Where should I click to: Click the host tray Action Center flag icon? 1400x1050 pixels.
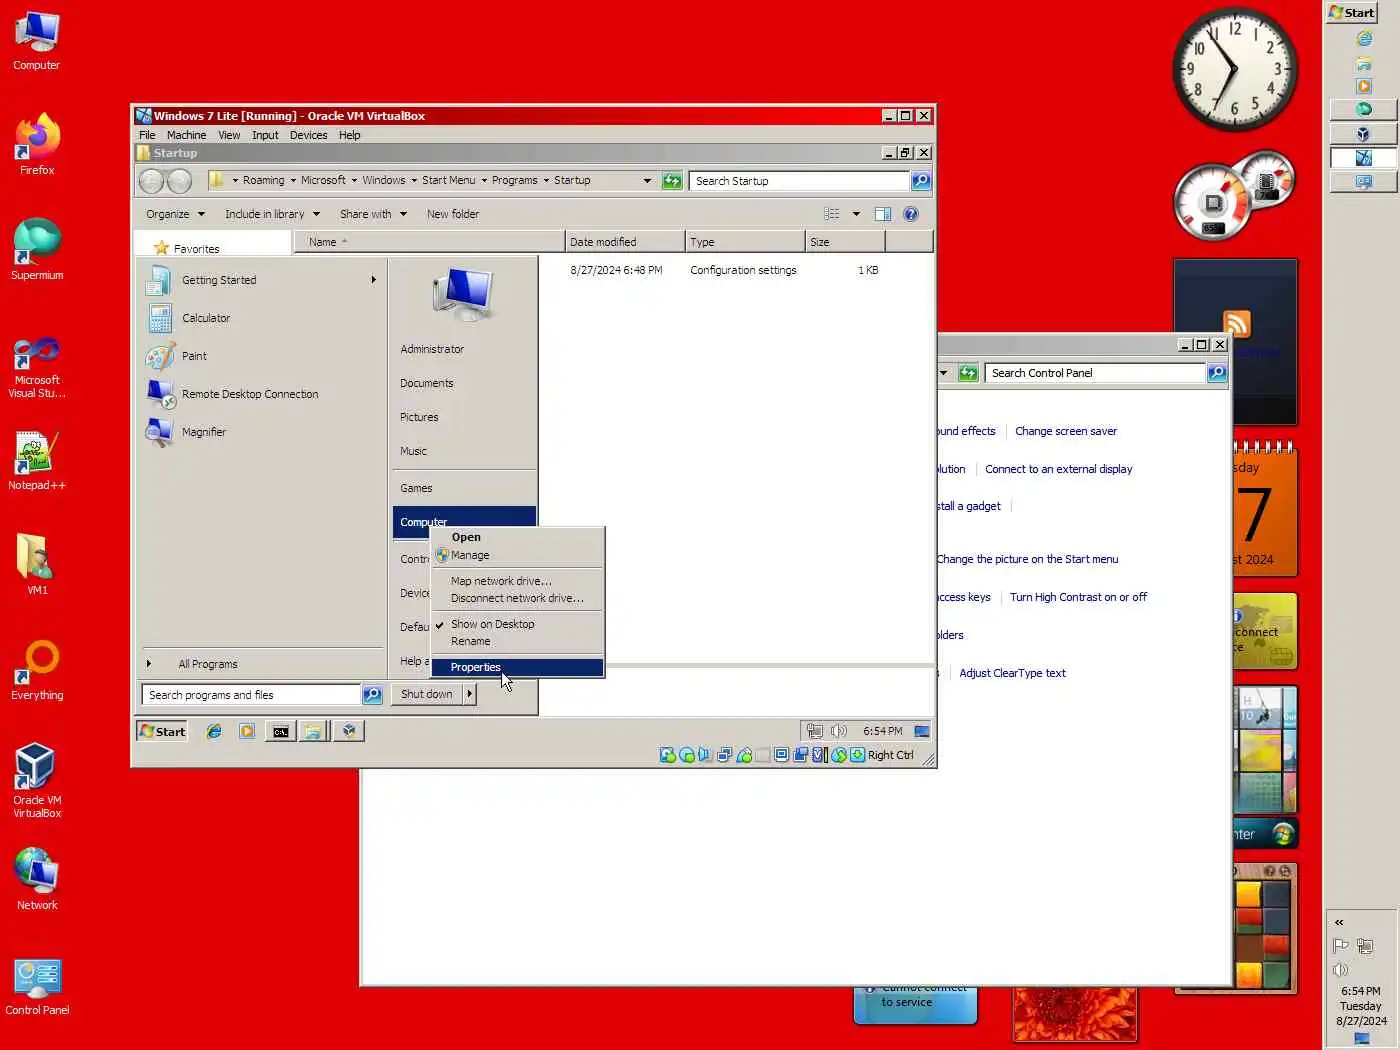pos(1341,946)
